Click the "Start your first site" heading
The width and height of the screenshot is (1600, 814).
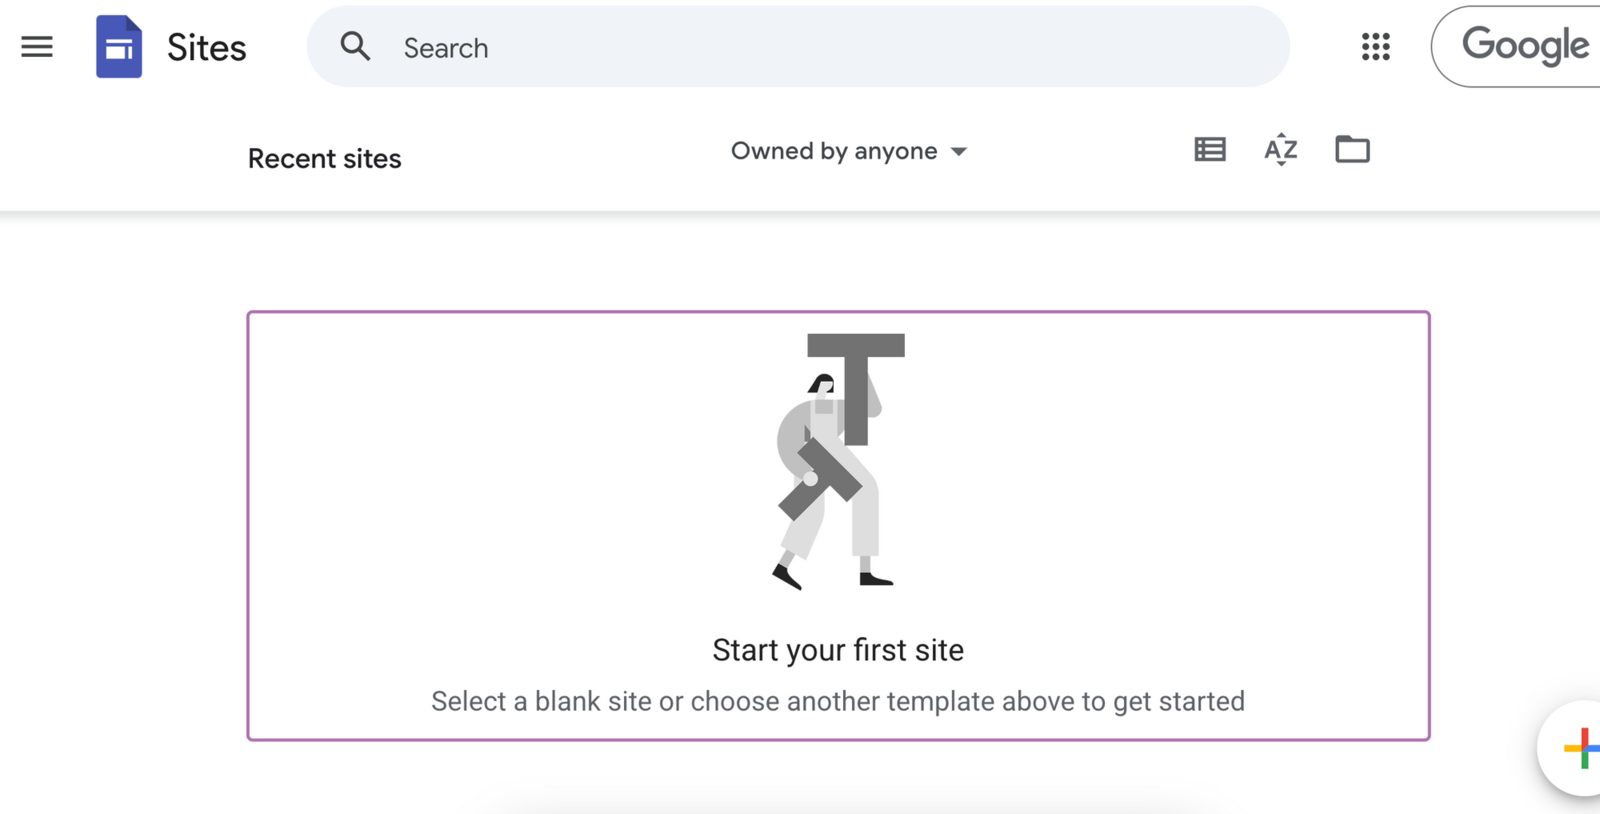tap(838, 650)
